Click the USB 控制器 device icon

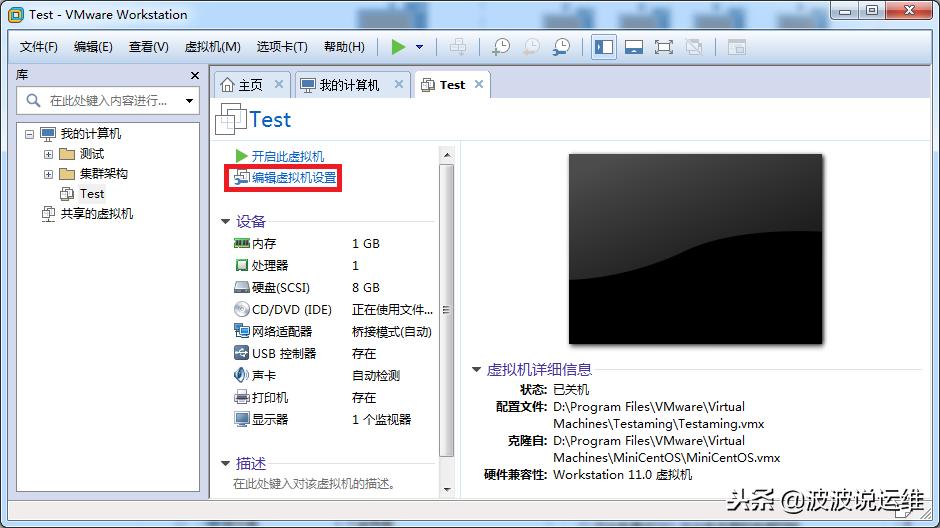[x=242, y=353]
